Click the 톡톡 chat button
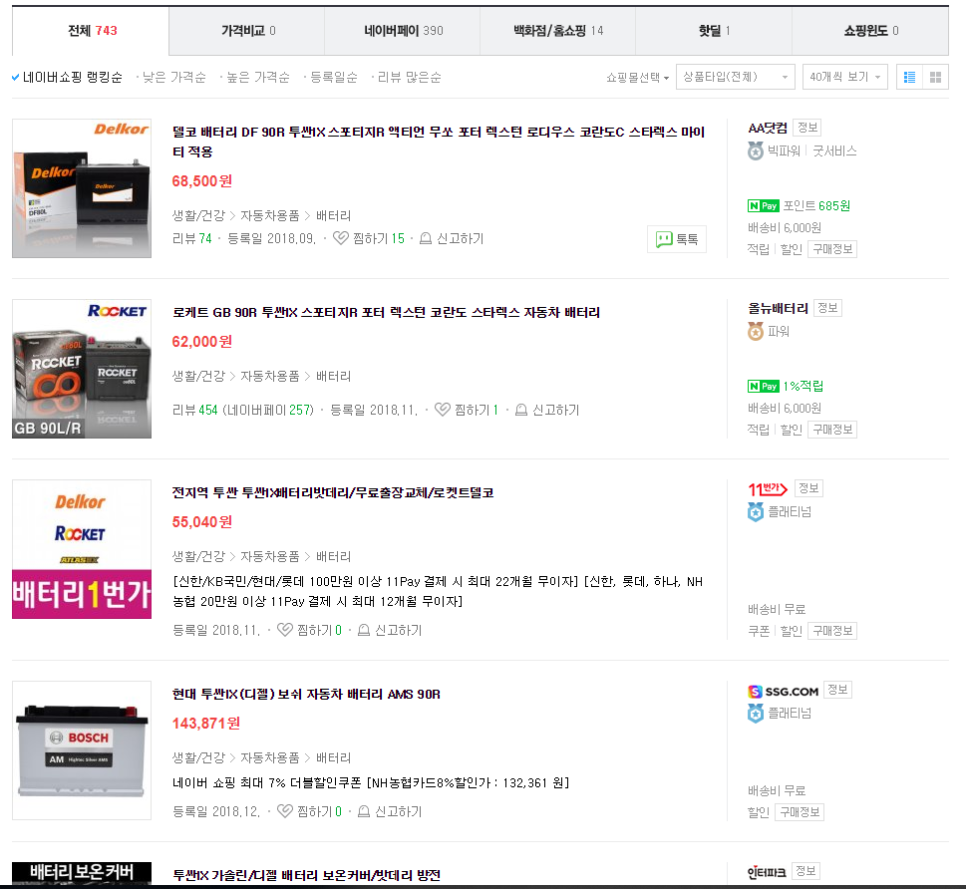The height and width of the screenshot is (889, 966). pyautogui.click(x=676, y=239)
